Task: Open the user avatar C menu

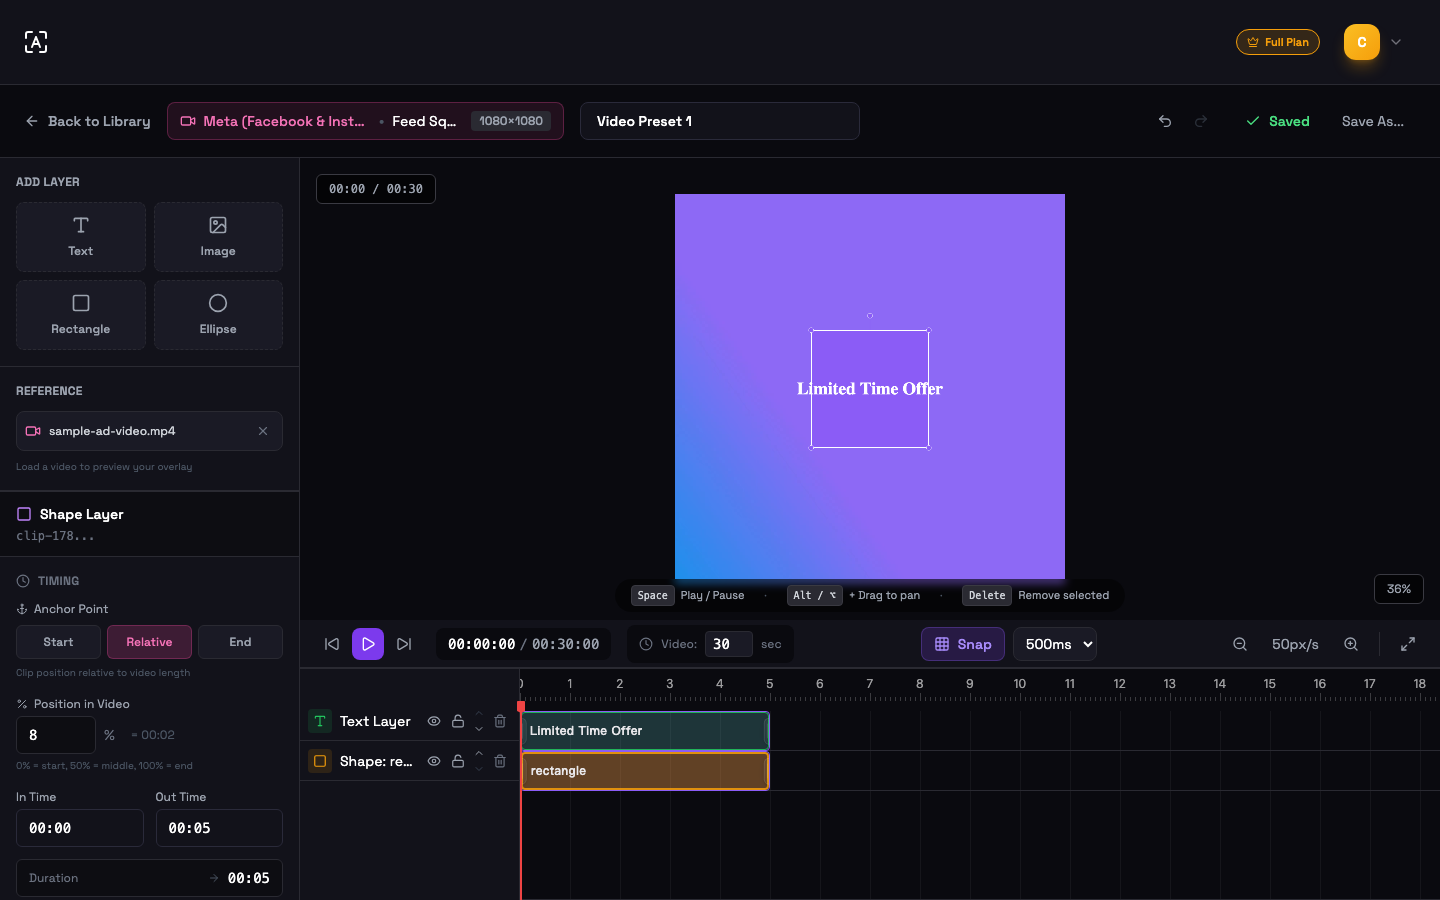Action: tap(1362, 42)
